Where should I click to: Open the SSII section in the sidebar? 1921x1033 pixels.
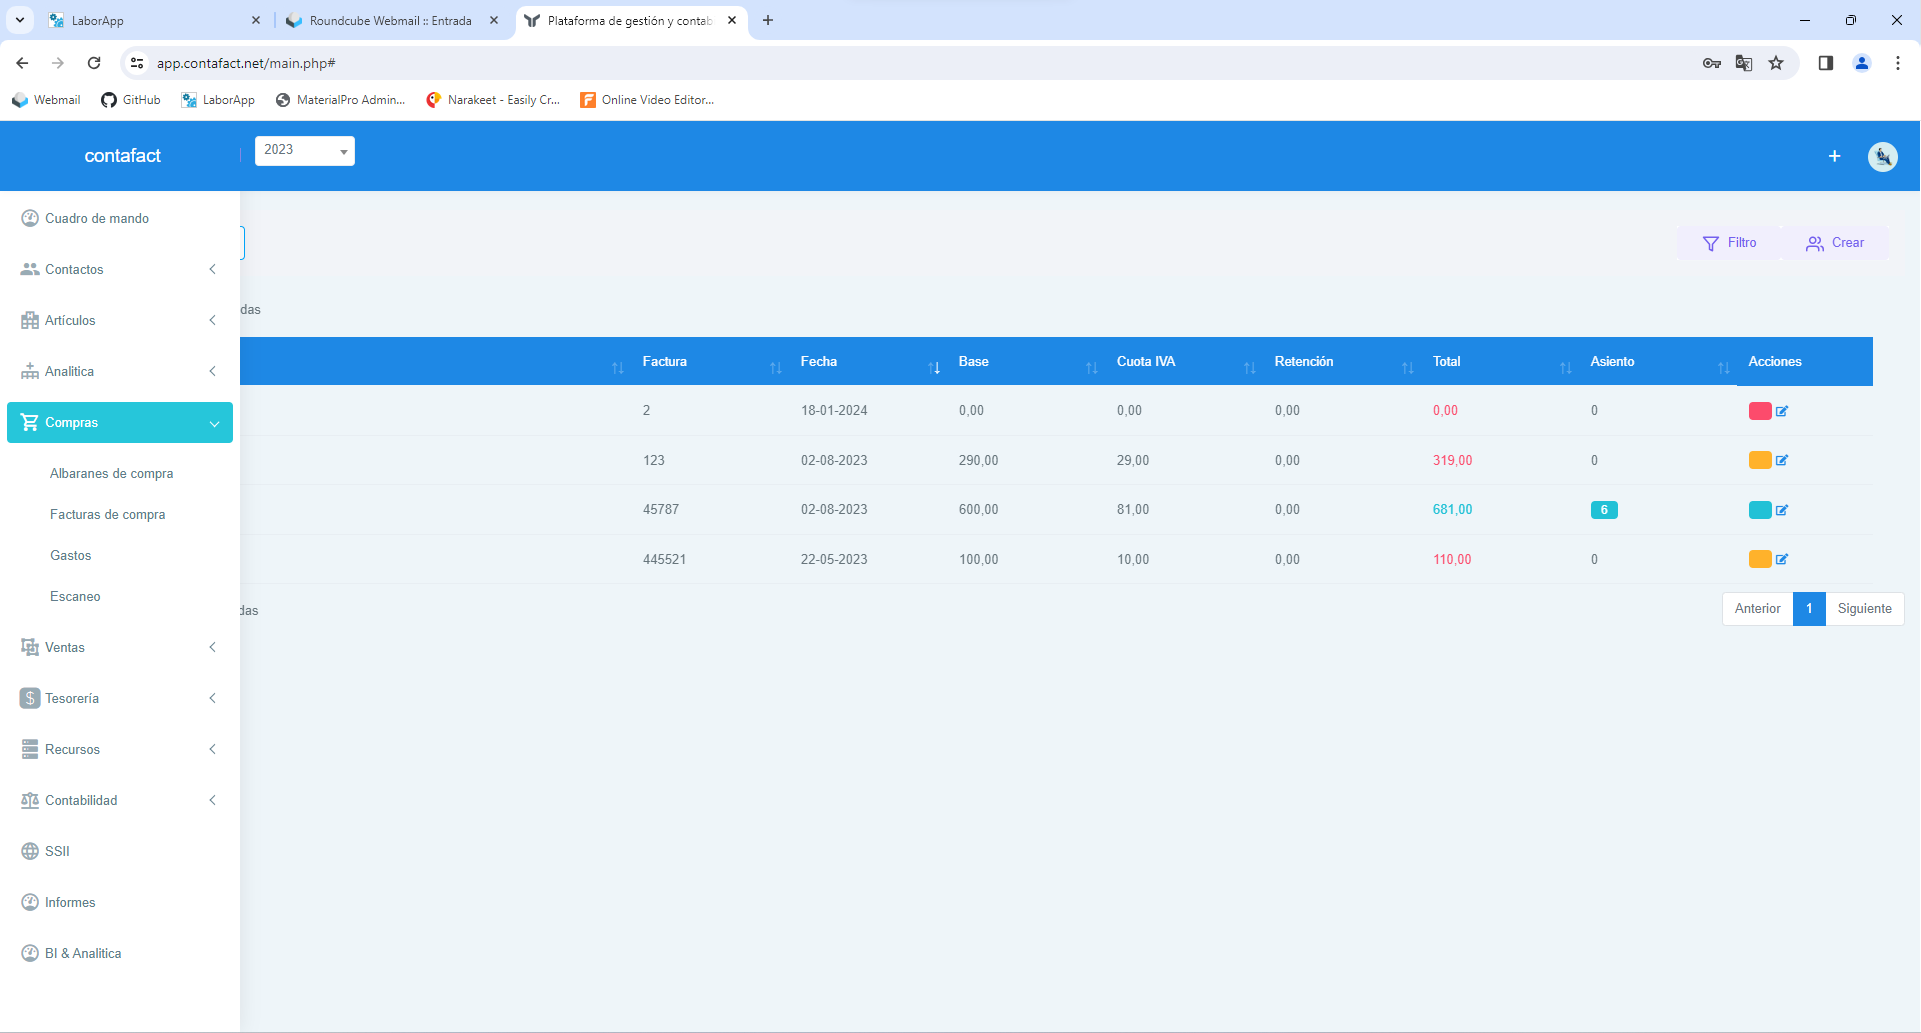point(57,851)
